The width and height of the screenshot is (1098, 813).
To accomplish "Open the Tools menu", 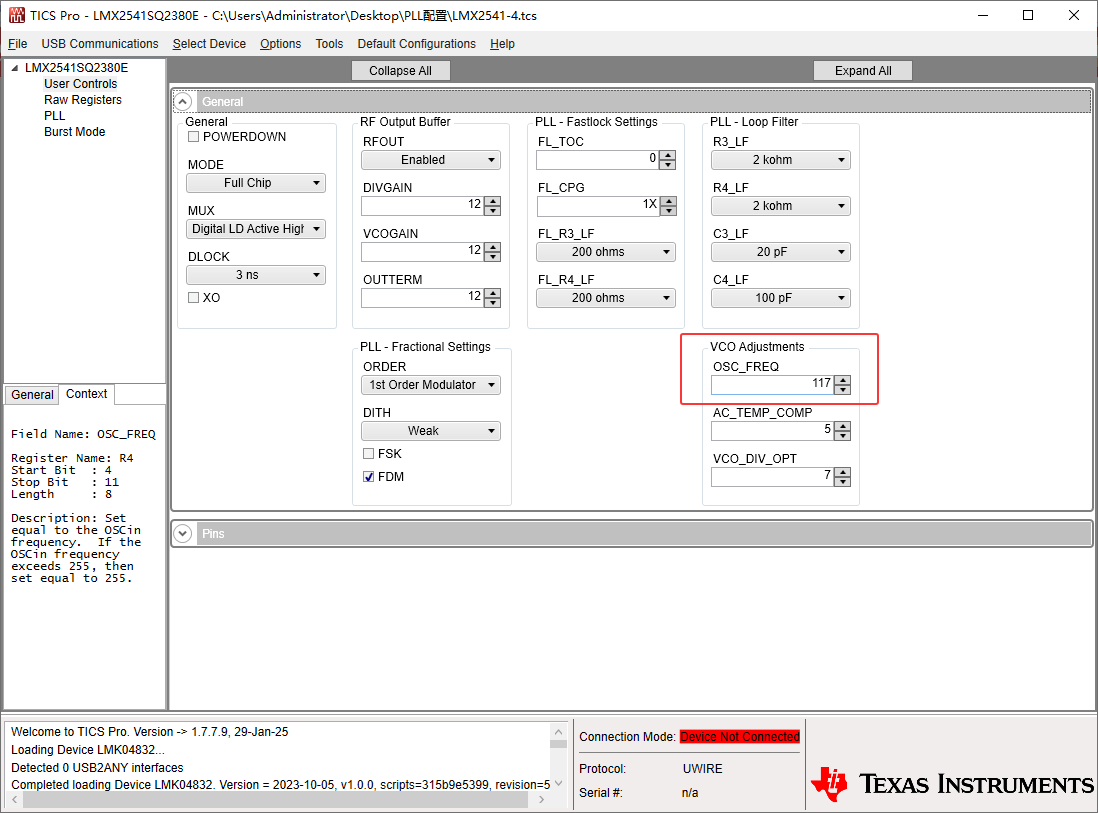I will coord(329,43).
